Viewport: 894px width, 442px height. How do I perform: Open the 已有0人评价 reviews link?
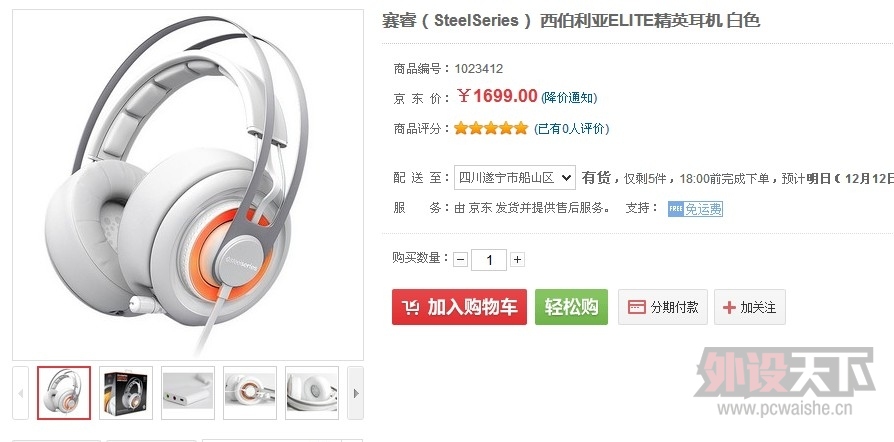(x=571, y=129)
